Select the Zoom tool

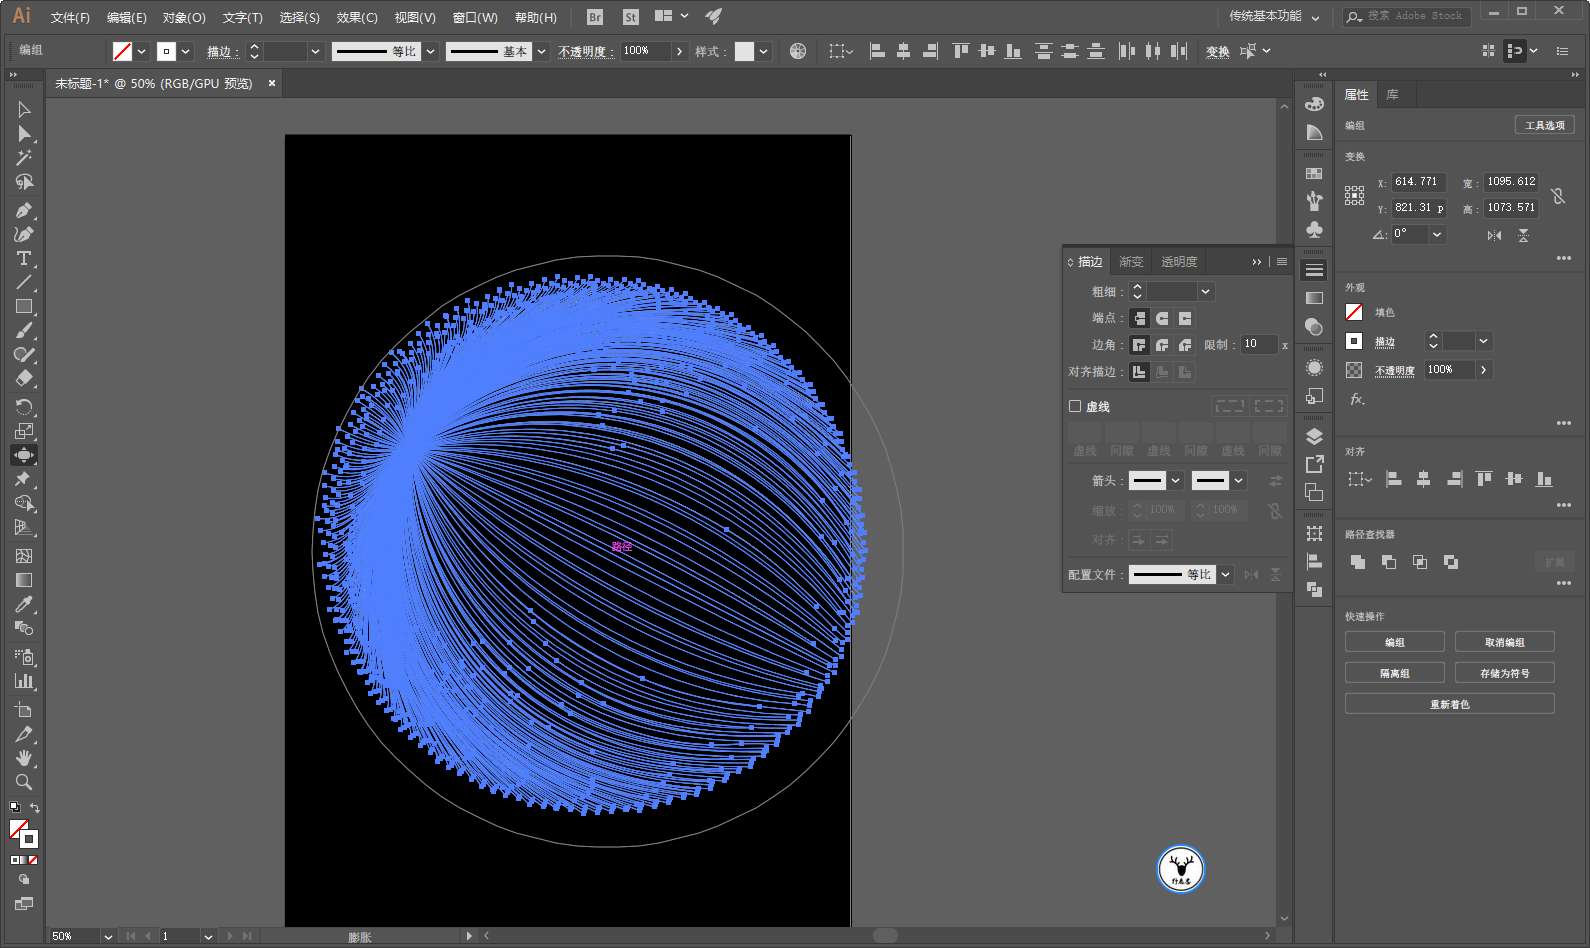point(24,782)
